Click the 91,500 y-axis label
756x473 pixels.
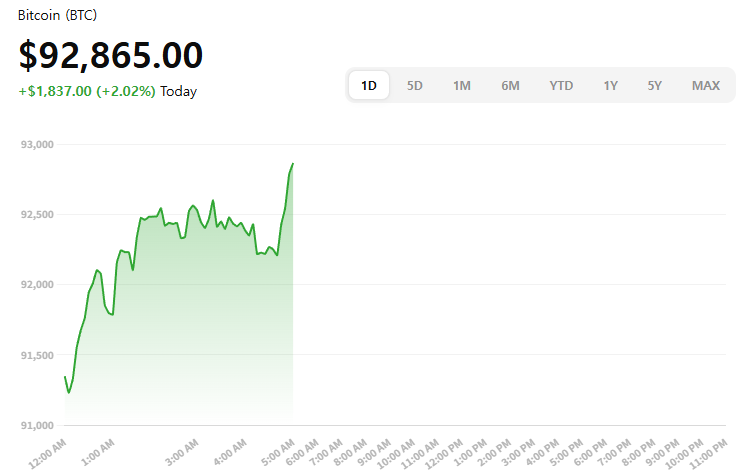pyautogui.click(x=35, y=355)
